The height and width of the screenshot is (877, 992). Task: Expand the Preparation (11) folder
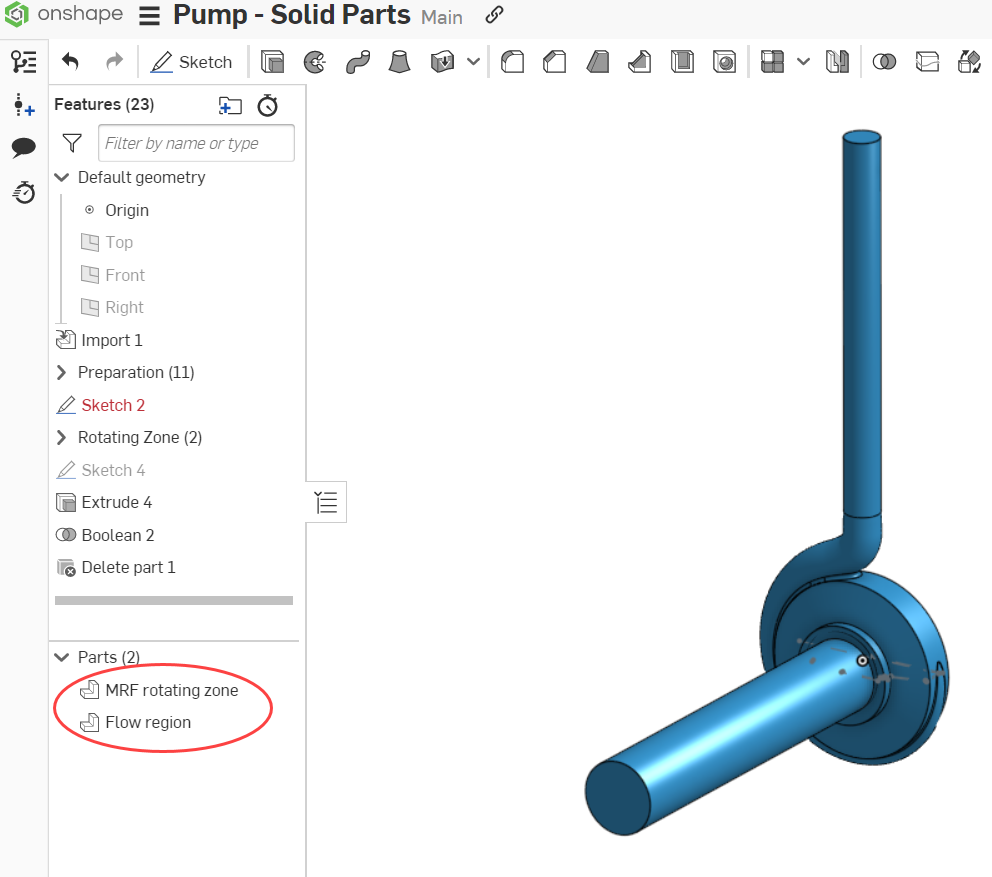(61, 373)
